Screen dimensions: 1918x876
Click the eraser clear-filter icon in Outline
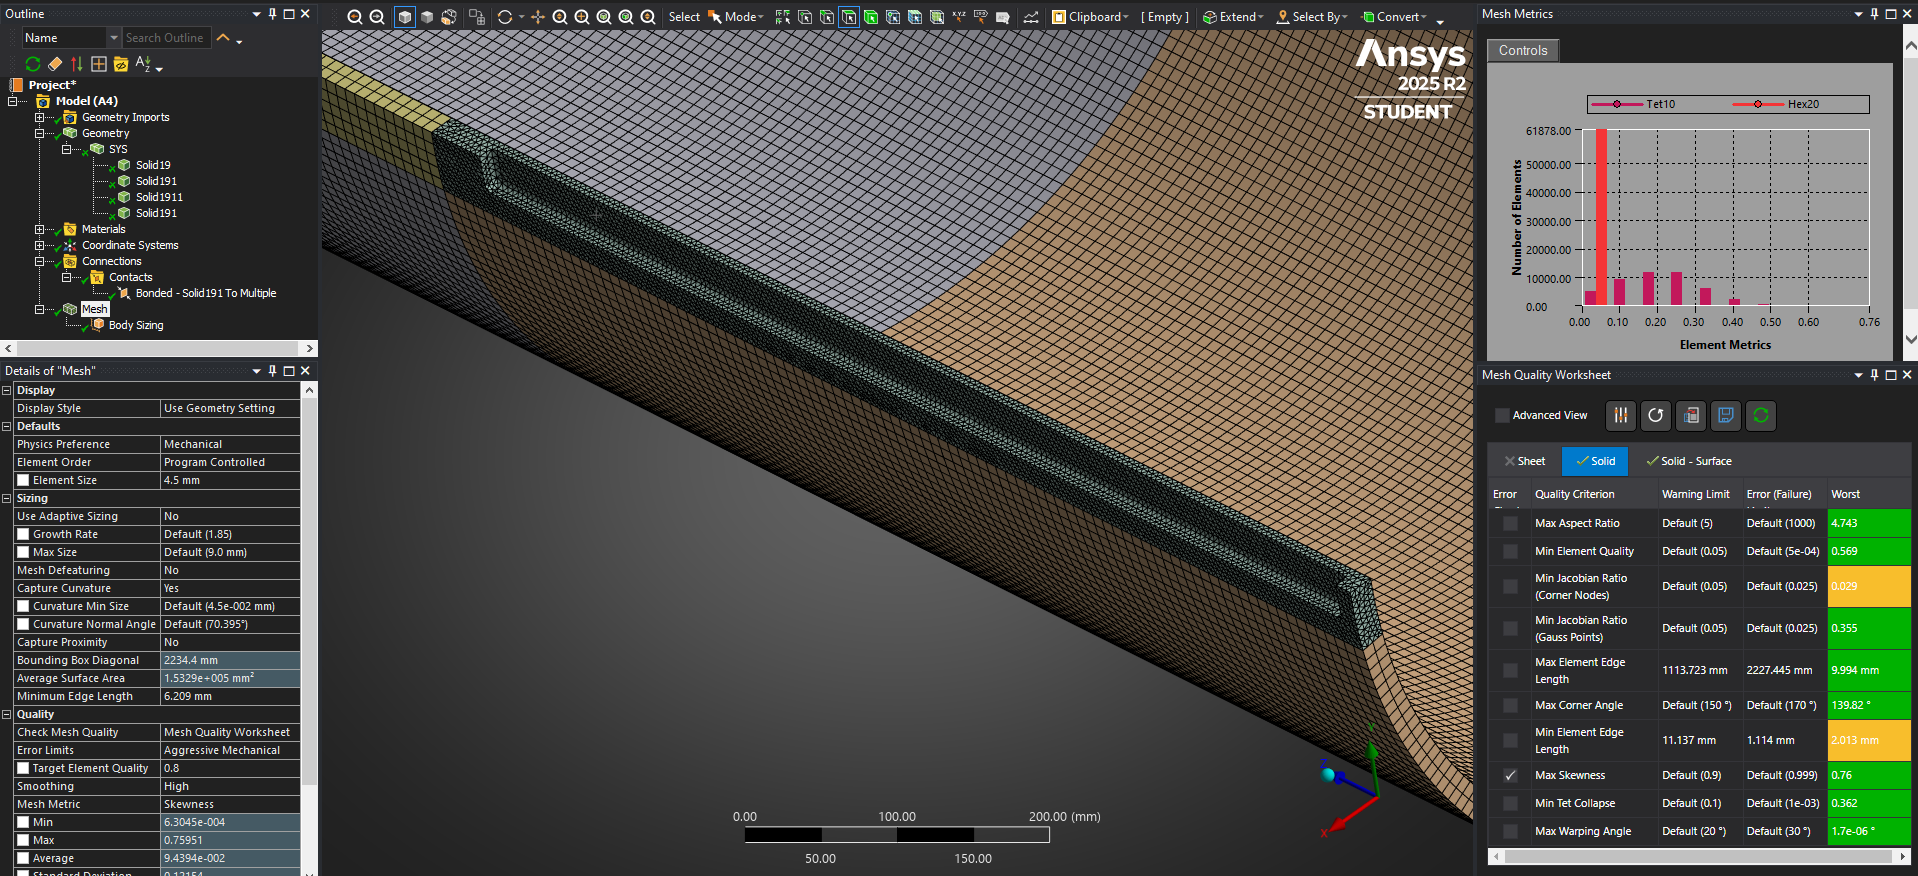[x=55, y=64]
